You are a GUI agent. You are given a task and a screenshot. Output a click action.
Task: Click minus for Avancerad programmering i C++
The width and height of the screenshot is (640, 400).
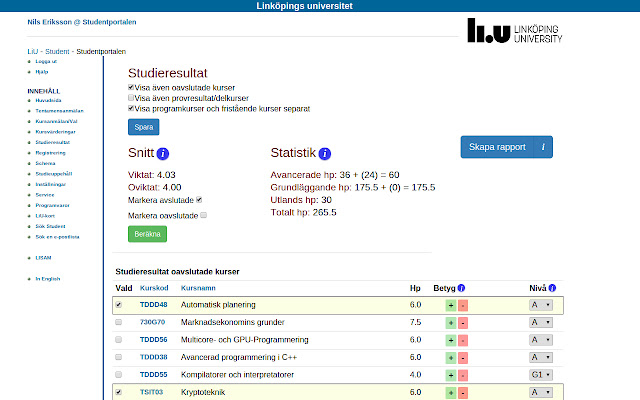pyautogui.click(x=463, y=358)
